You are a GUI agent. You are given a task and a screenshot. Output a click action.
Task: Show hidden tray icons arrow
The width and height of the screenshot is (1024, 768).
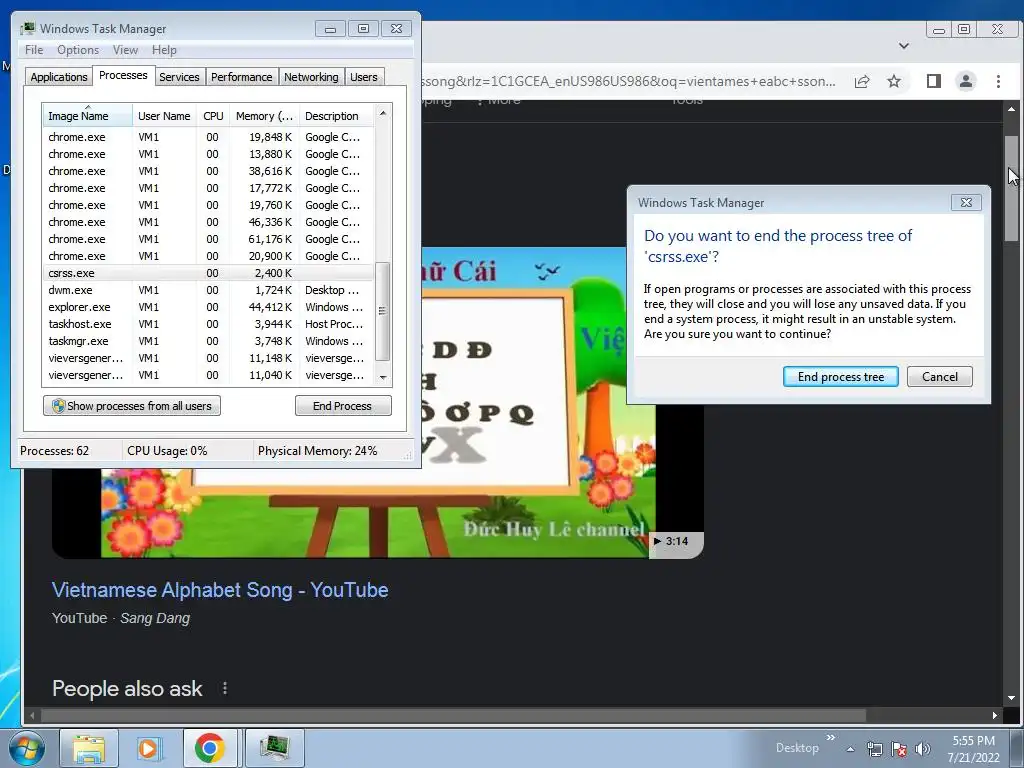pos(850,749)
